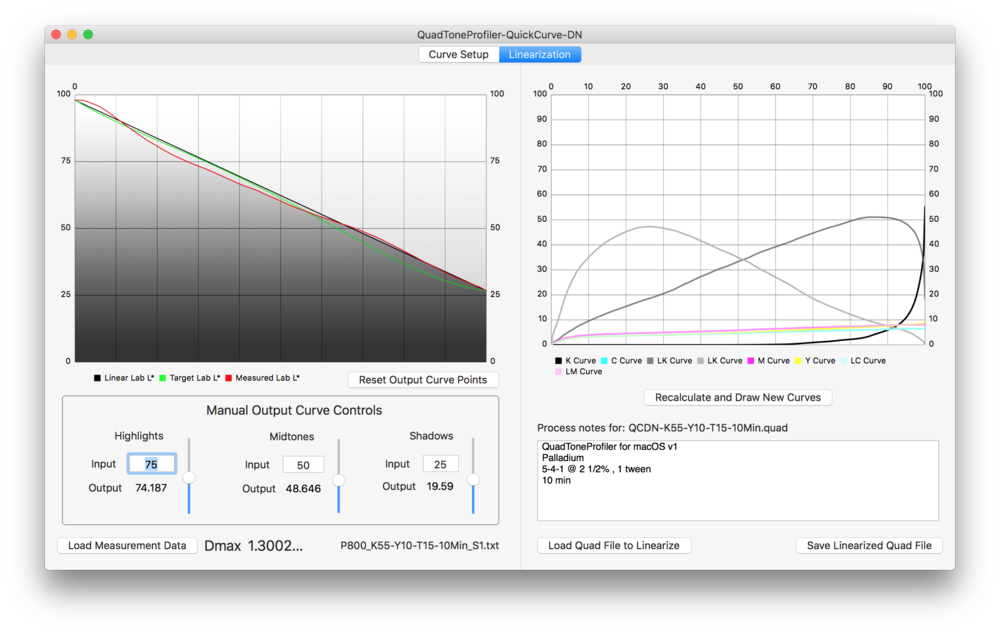Click the cyan C Curve legend swatch
This screenshot has height=634, width=1000.
pos(604,361)
